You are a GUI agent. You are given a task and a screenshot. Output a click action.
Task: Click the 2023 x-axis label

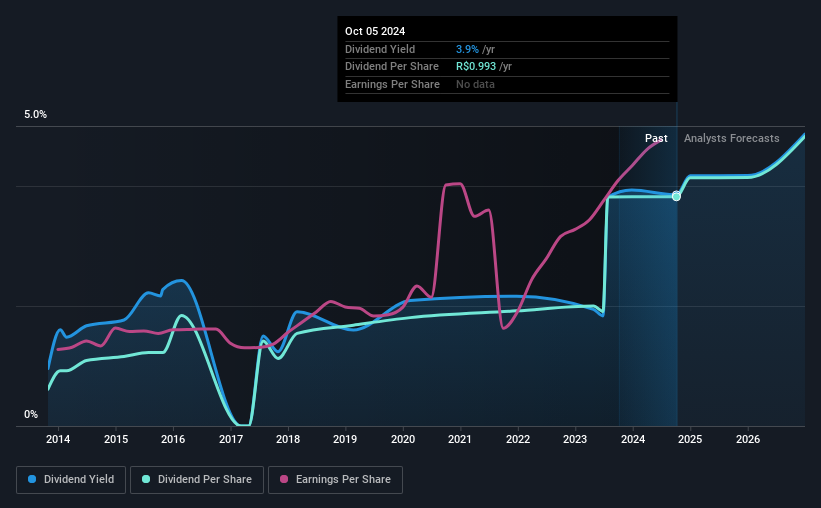575,439
